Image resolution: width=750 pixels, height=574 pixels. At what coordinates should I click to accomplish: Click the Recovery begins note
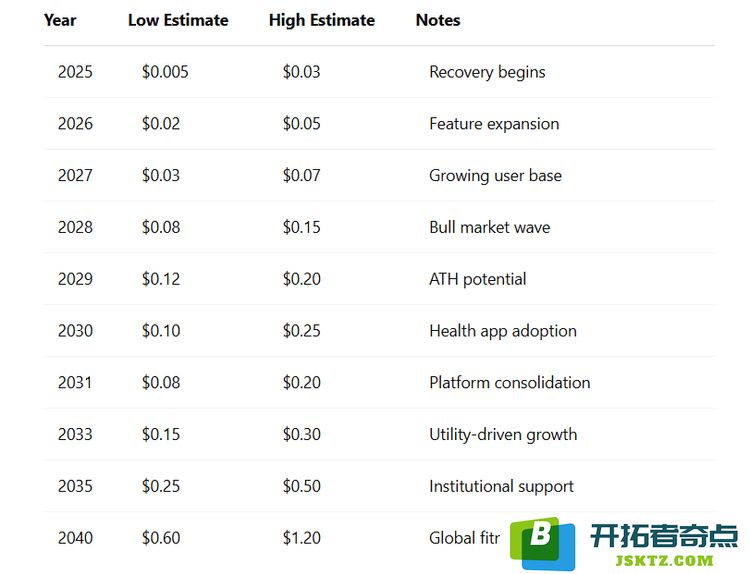pos(487,72)
